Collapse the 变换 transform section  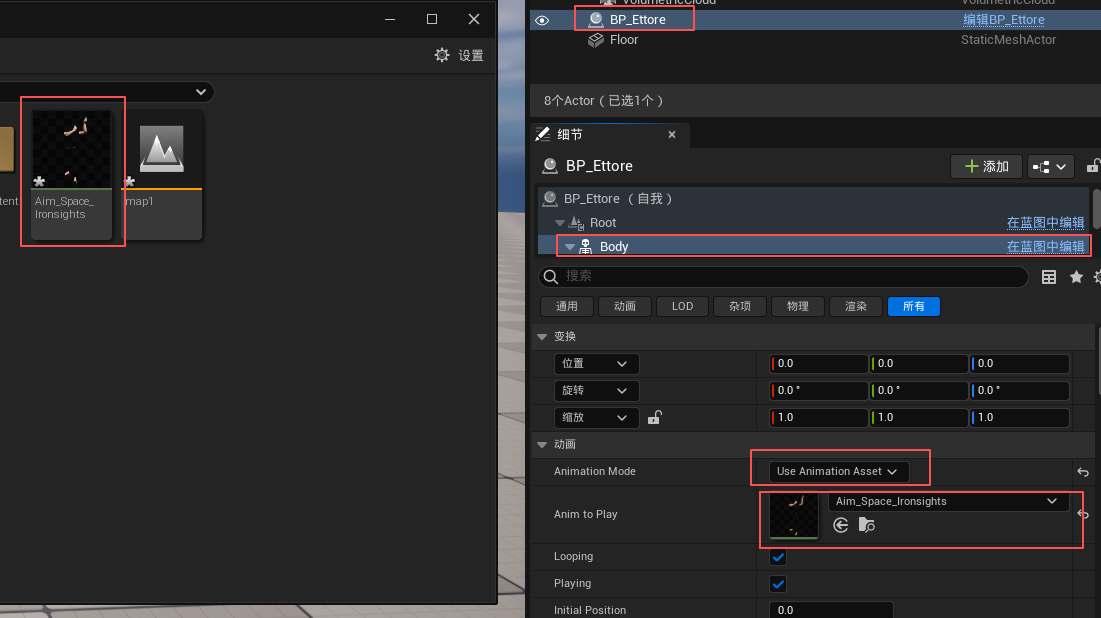pyautogui.click(x=542, y=336)
